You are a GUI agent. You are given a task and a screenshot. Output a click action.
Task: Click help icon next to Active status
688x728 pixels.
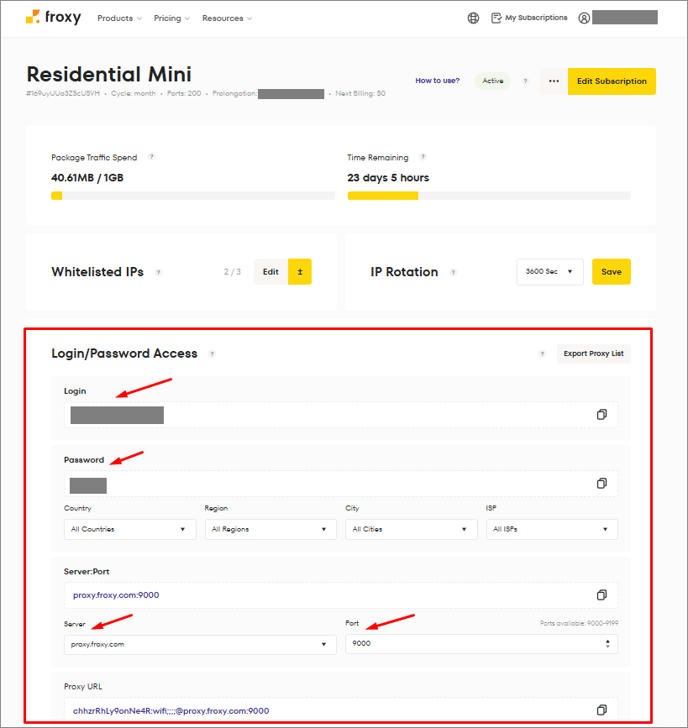click(526, 81)
